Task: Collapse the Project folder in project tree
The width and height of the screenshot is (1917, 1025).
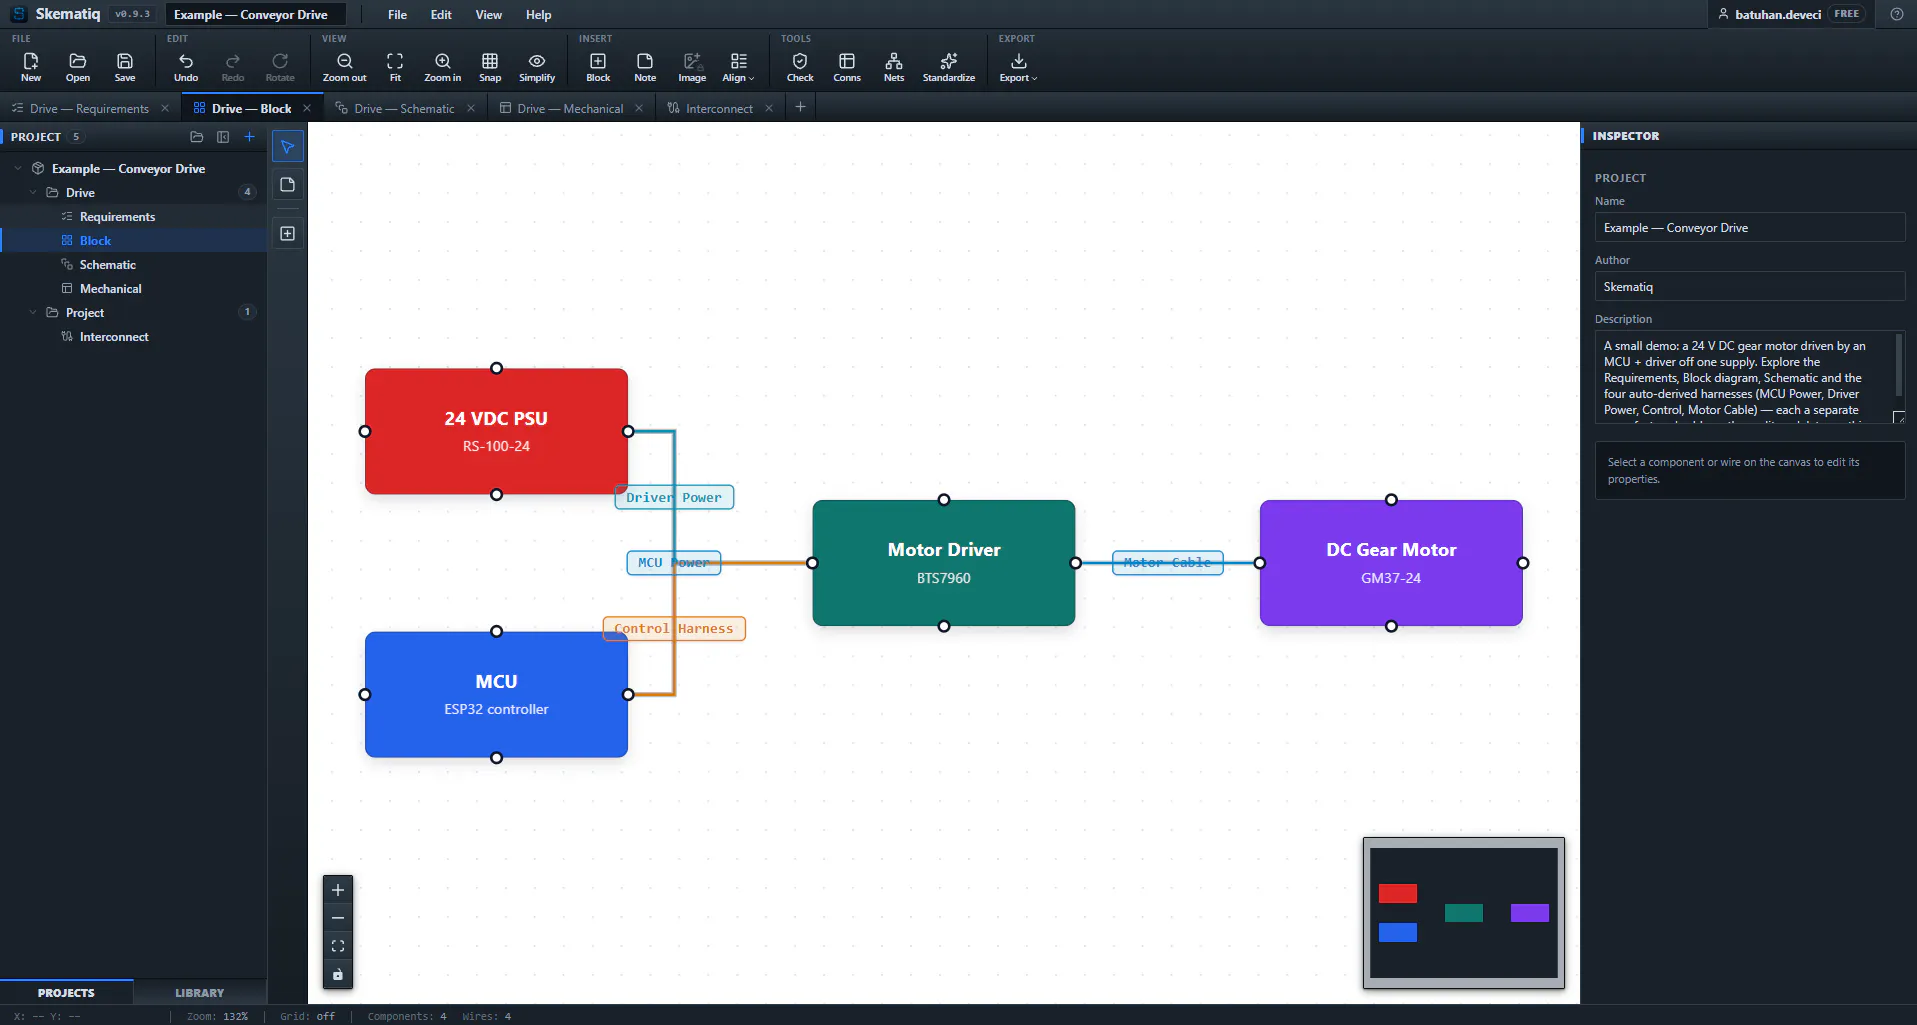Action: (x=33, y=312)
